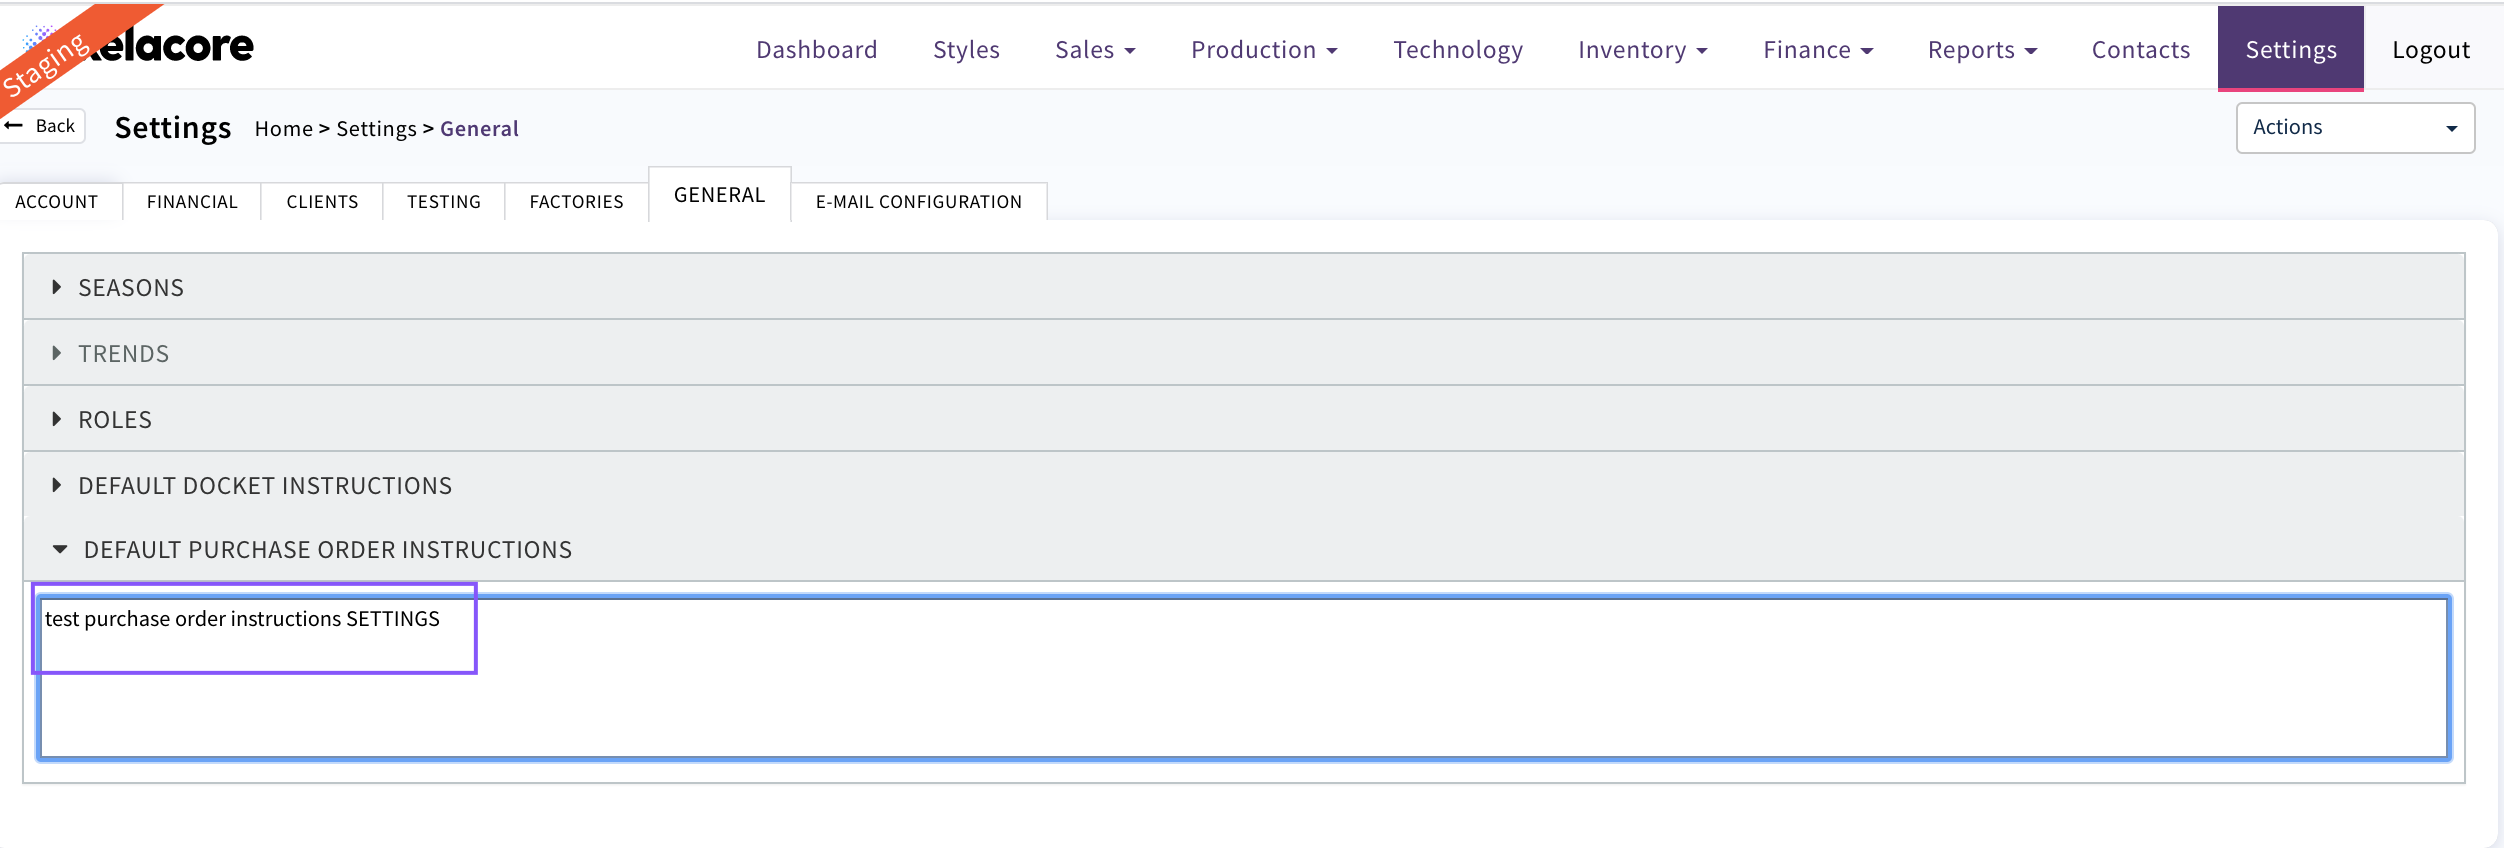Viewport: 2504px width, 848px height.
Task: Click the Logout link
Action: point(2430,50)
